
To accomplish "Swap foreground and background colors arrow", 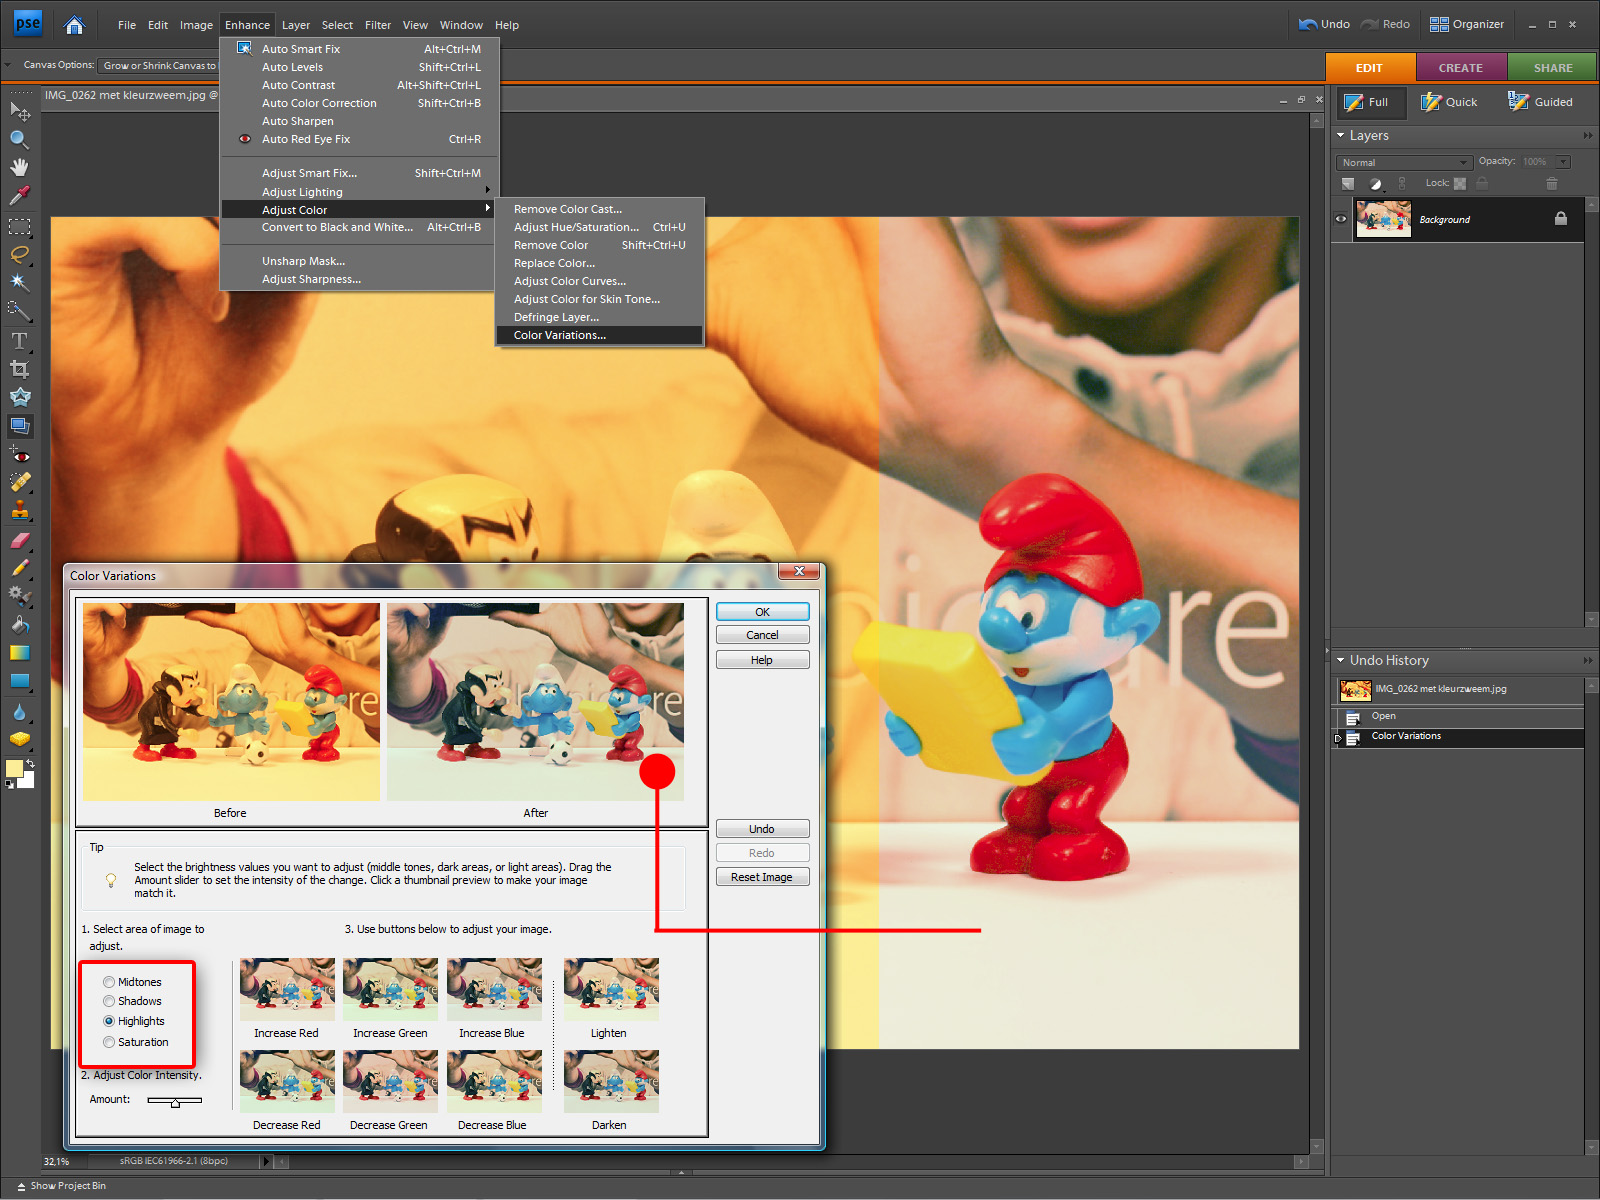I will [30, 763].
